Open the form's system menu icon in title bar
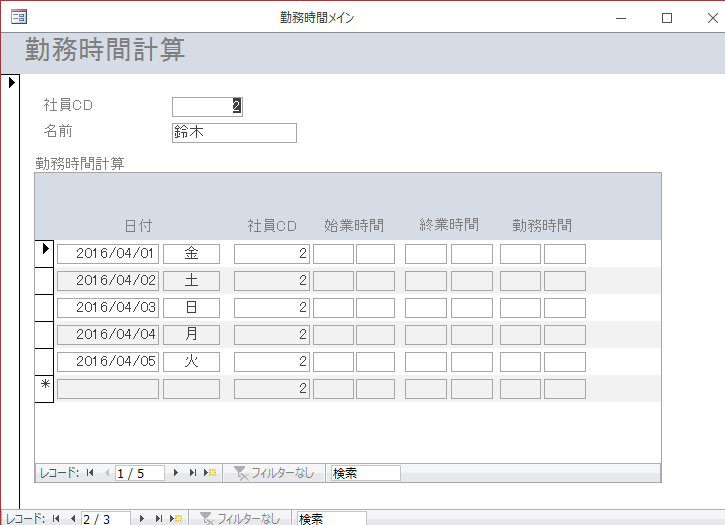This screenshot has height=525, width=725. click(19, 17)
